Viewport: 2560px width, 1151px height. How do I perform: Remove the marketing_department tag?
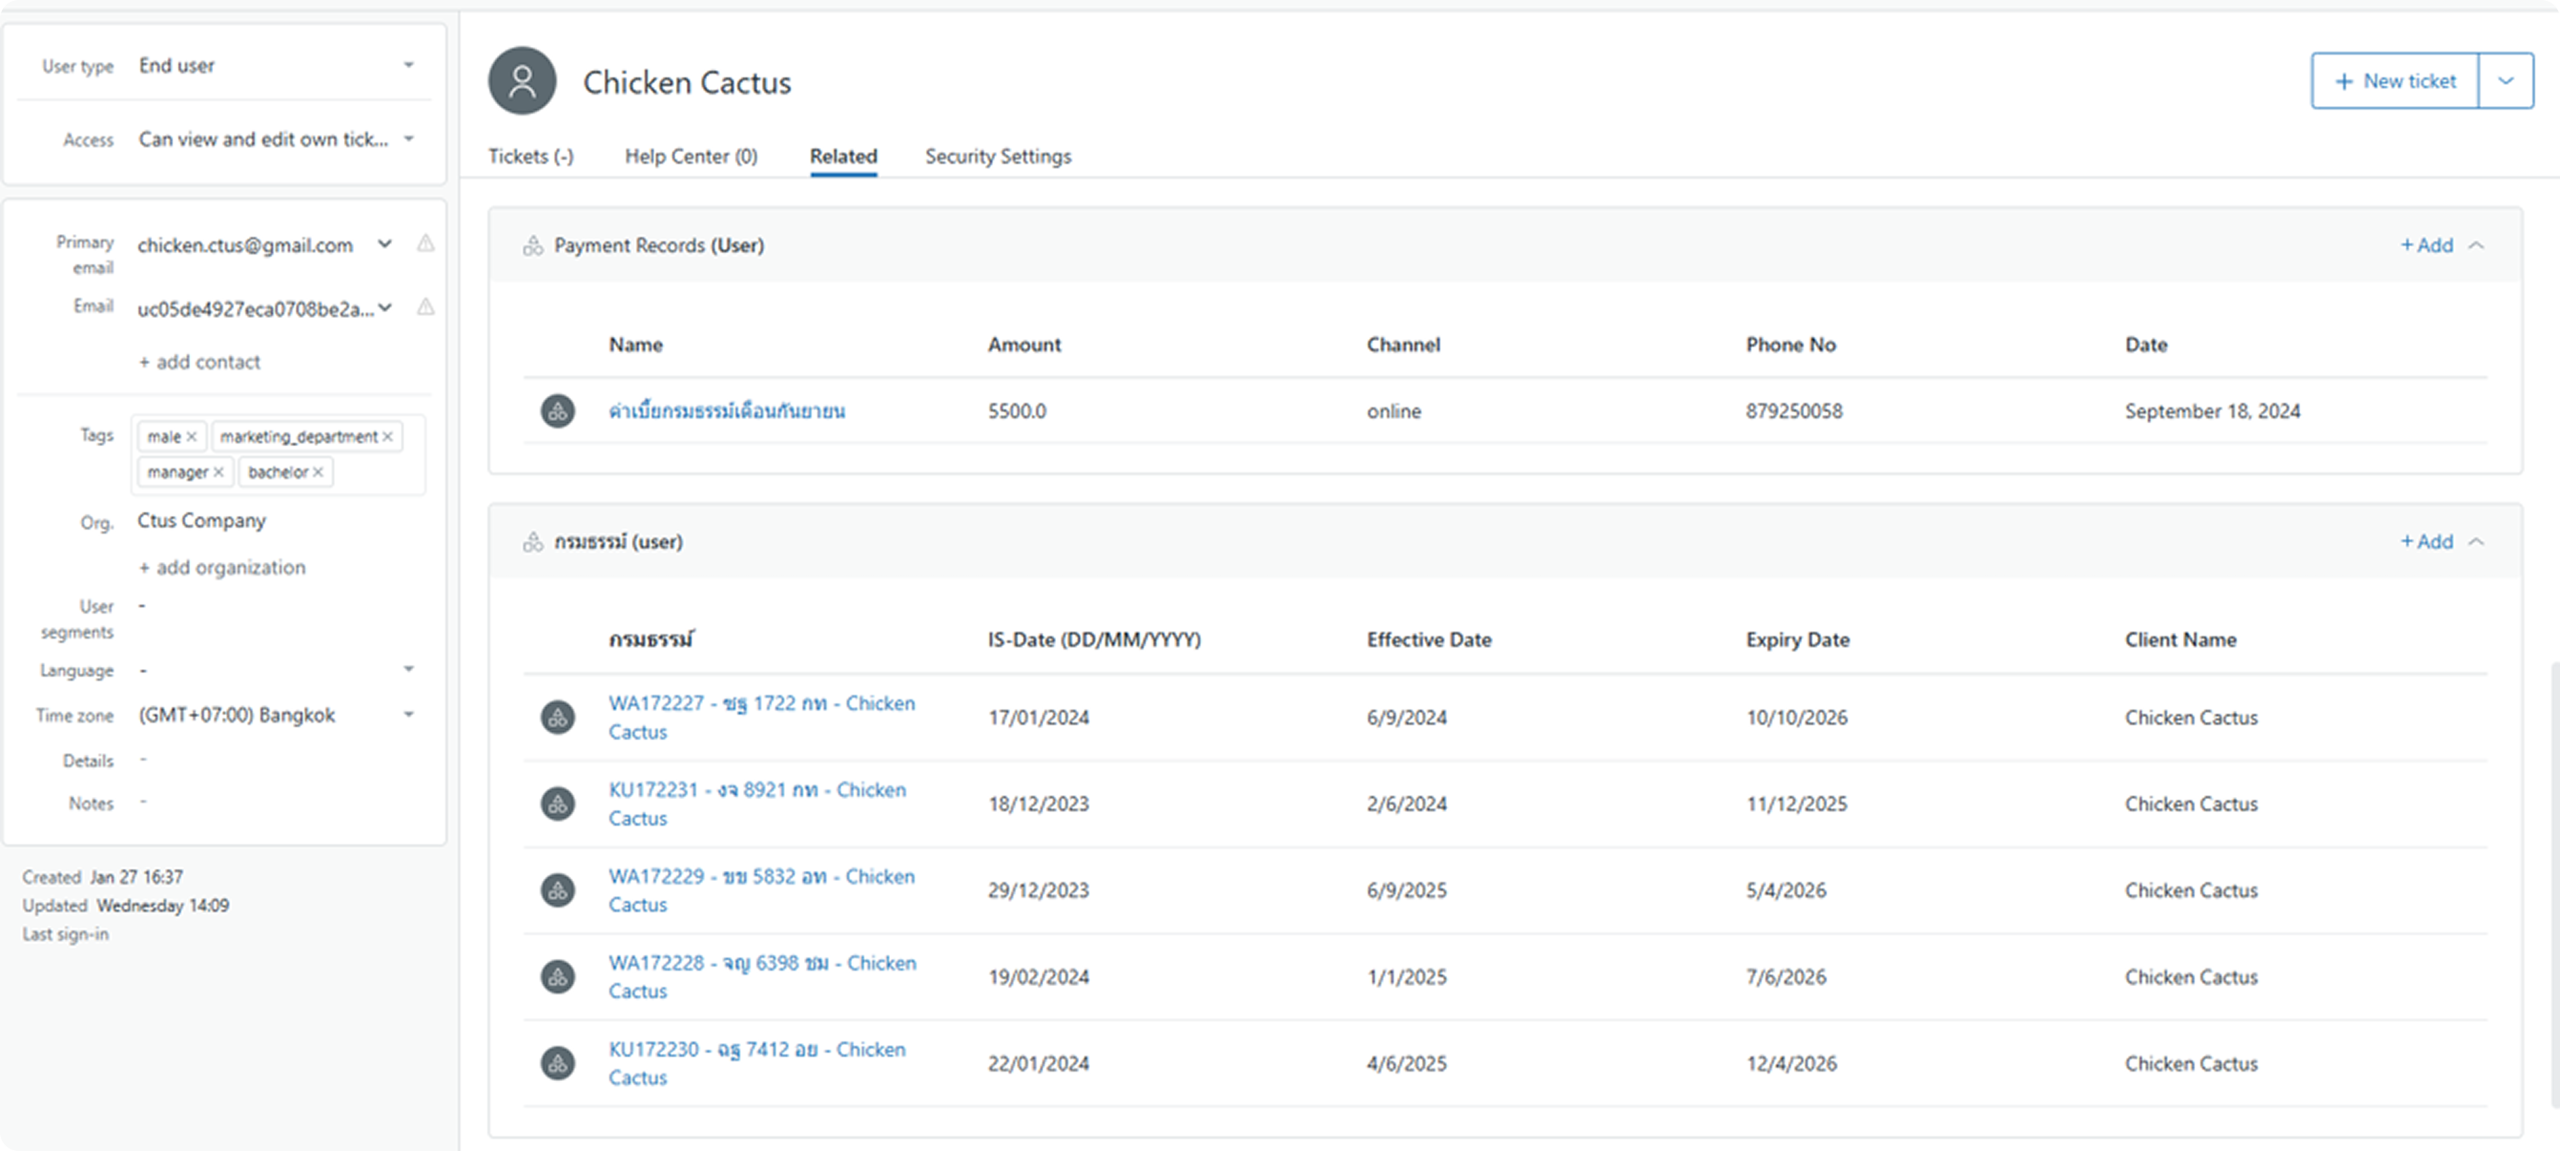tap(388, 437)
